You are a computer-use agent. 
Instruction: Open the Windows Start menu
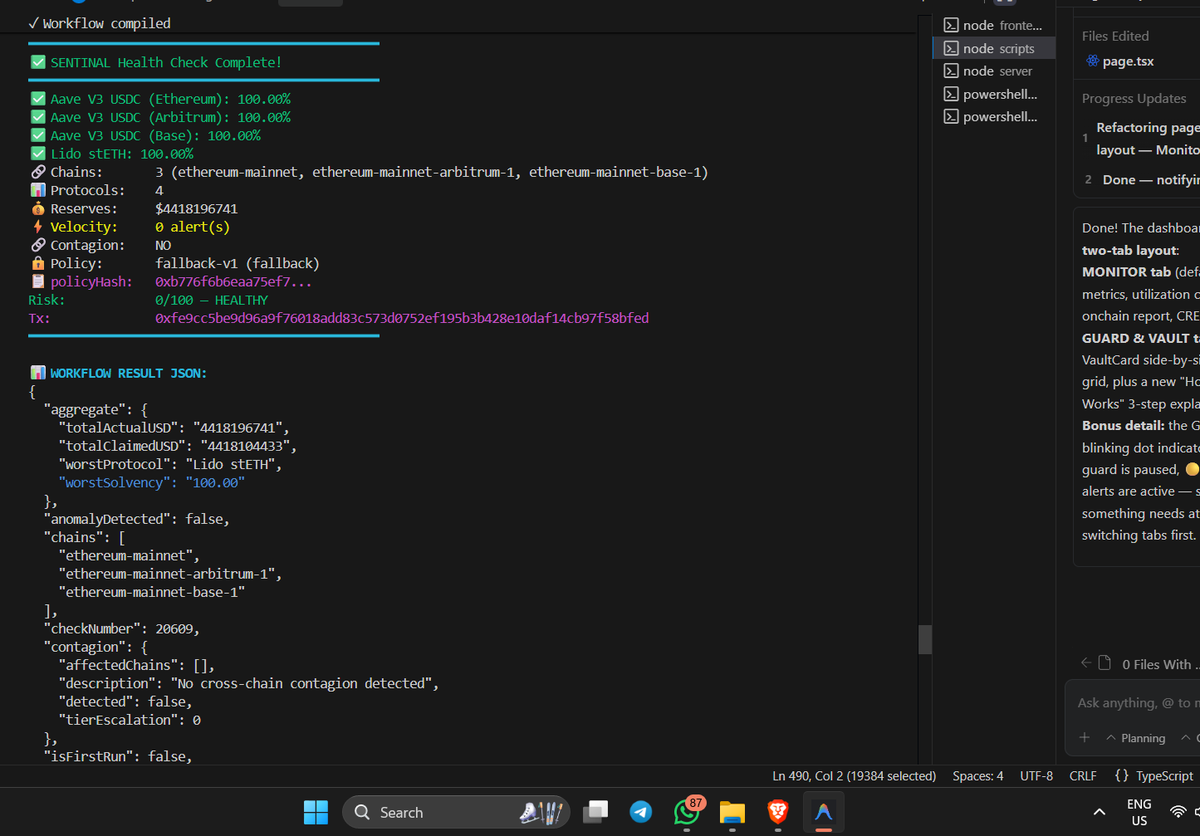click(316, 812)
